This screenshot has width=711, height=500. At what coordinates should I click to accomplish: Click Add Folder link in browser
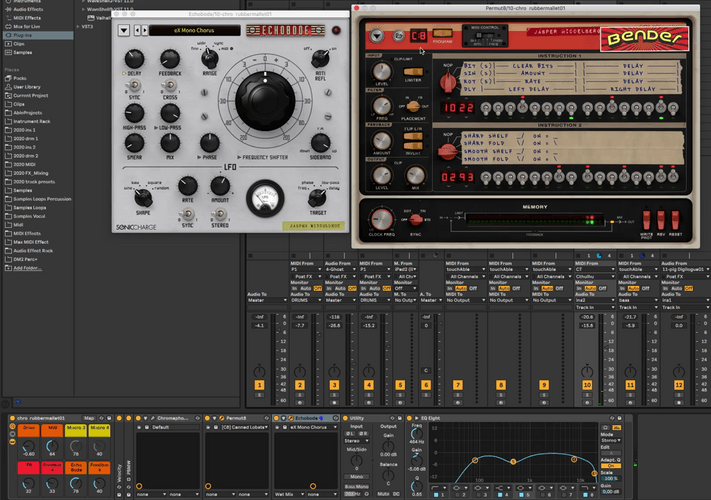pyautogui.click(x=27, y=268)
